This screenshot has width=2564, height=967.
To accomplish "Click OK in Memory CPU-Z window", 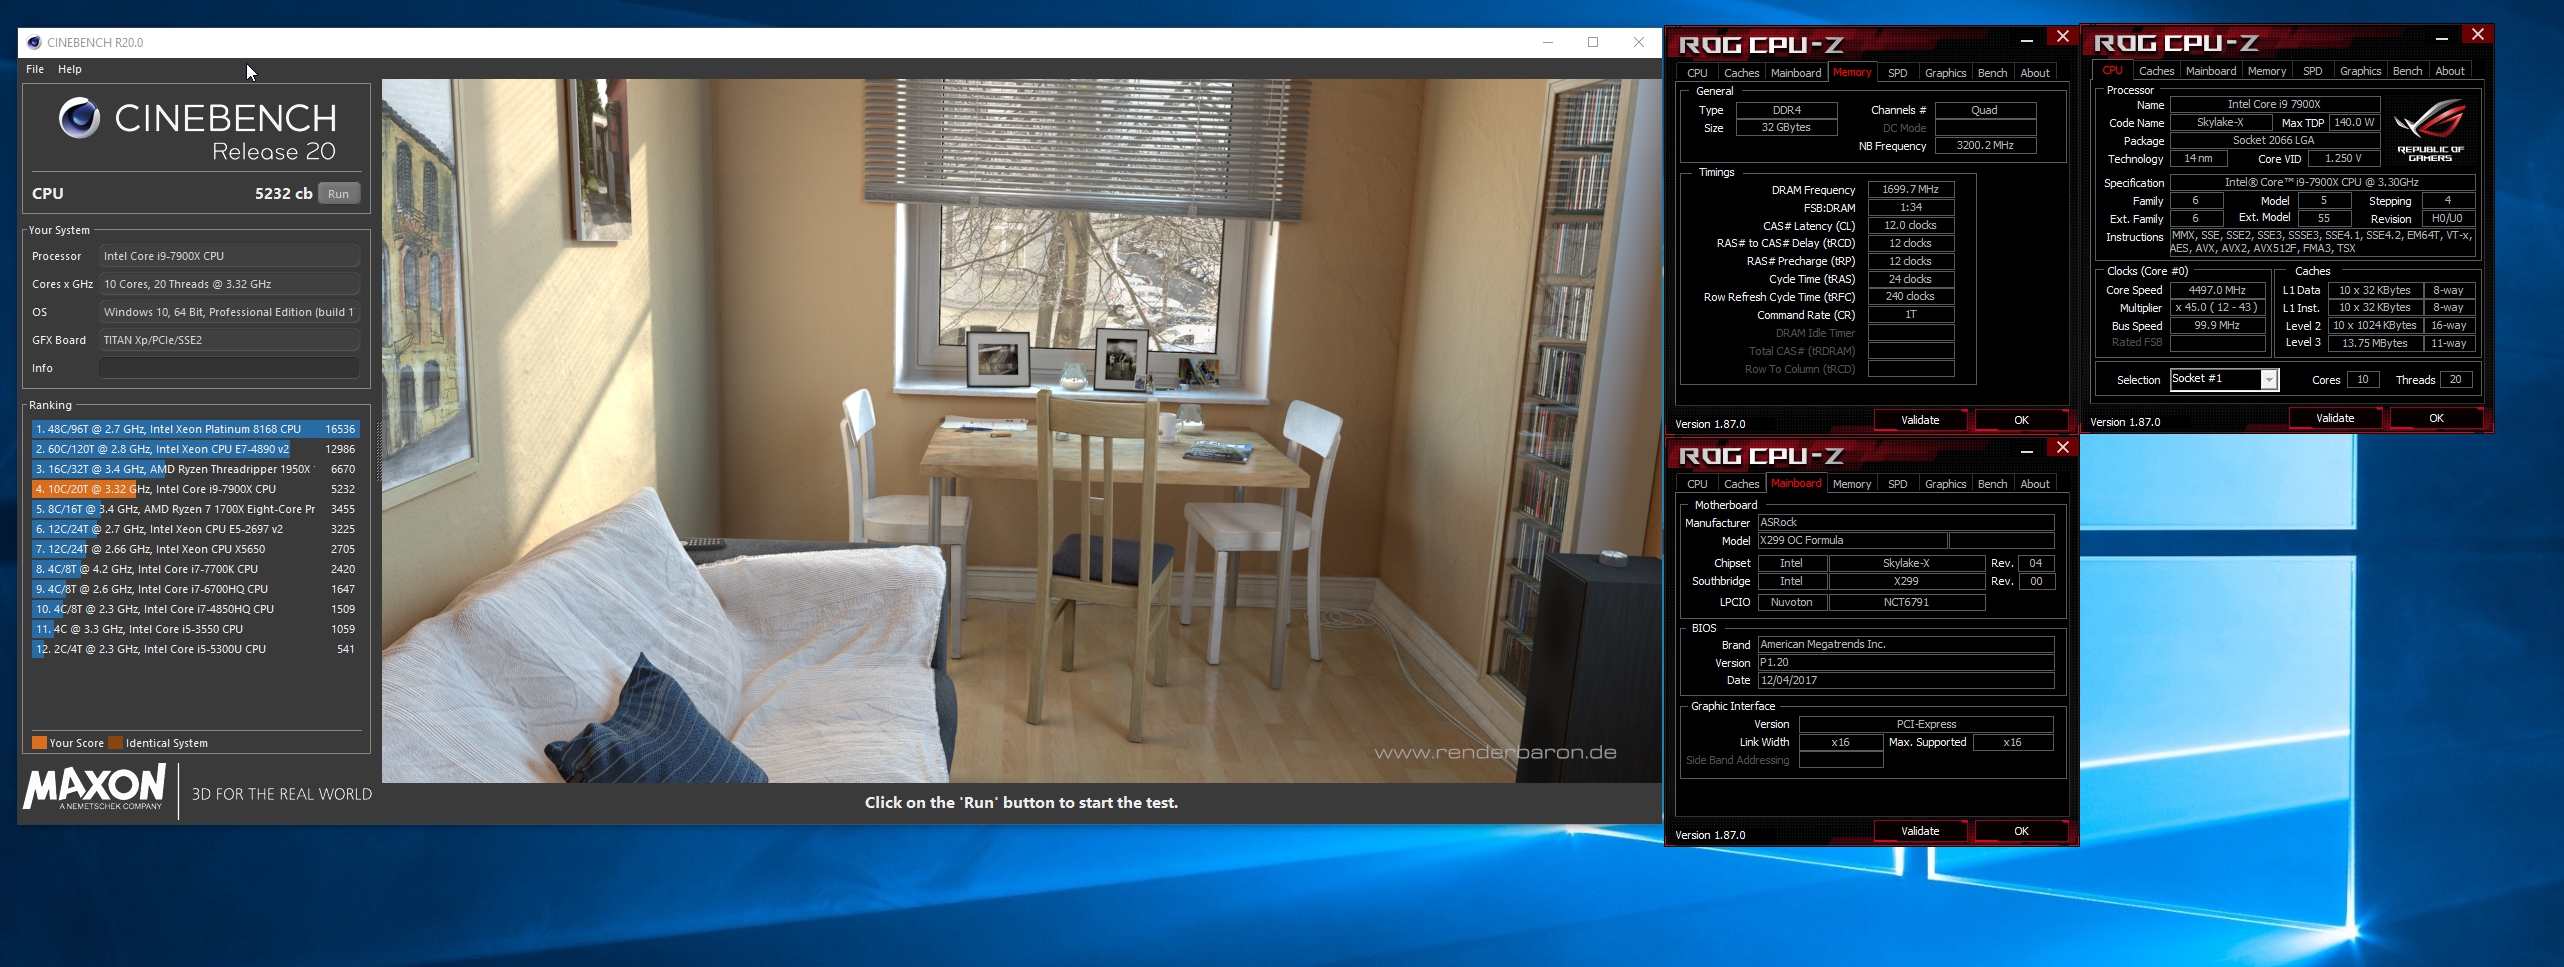I will pos(2021,420).
